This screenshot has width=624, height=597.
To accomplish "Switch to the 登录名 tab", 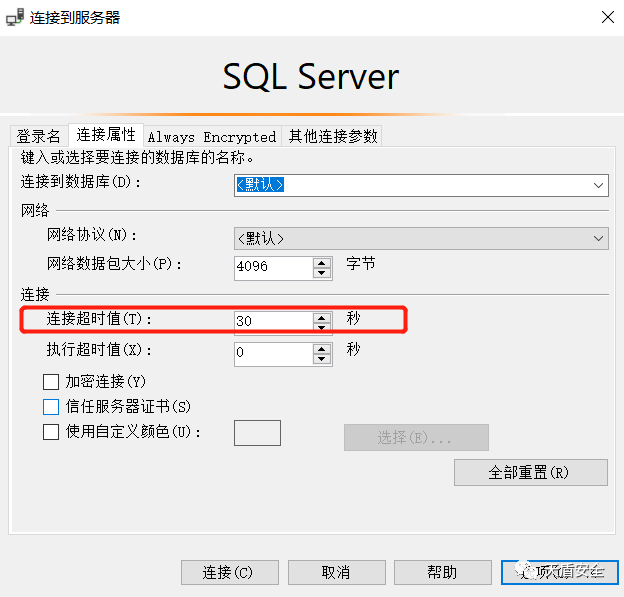I will pyautogui.click(x=39, y=136).
